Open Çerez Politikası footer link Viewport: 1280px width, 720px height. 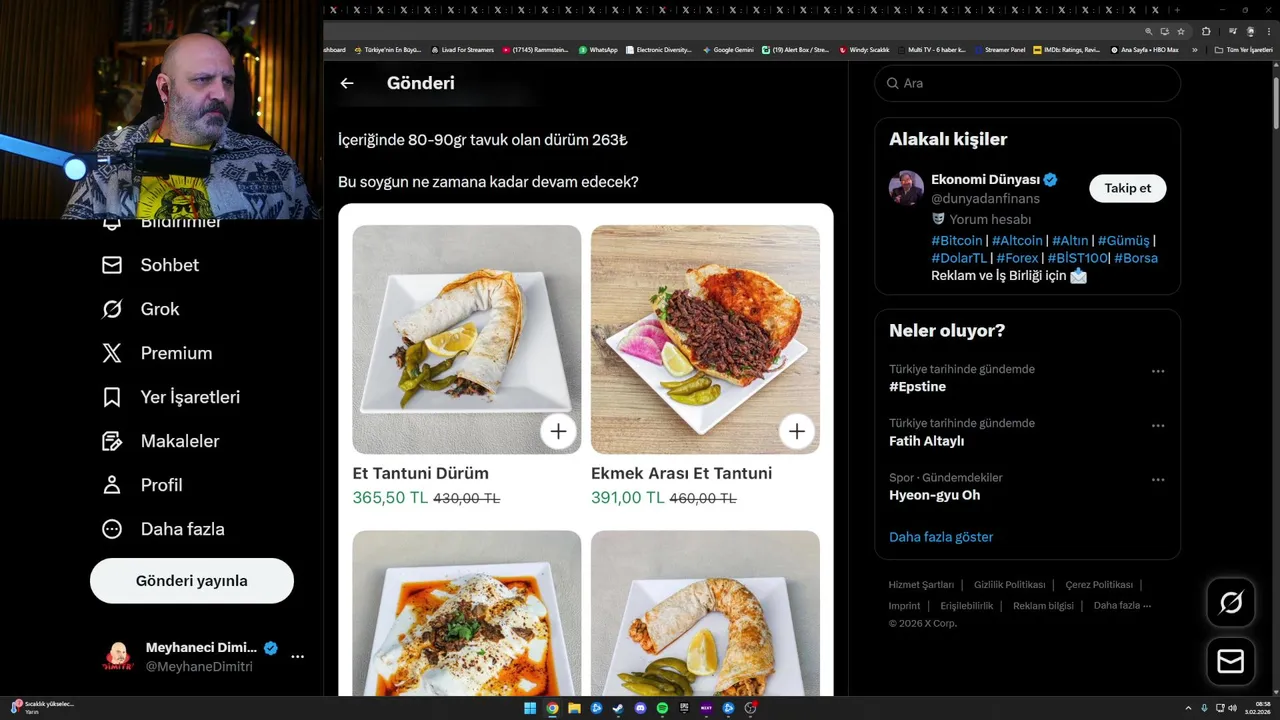coord(1099,585)
